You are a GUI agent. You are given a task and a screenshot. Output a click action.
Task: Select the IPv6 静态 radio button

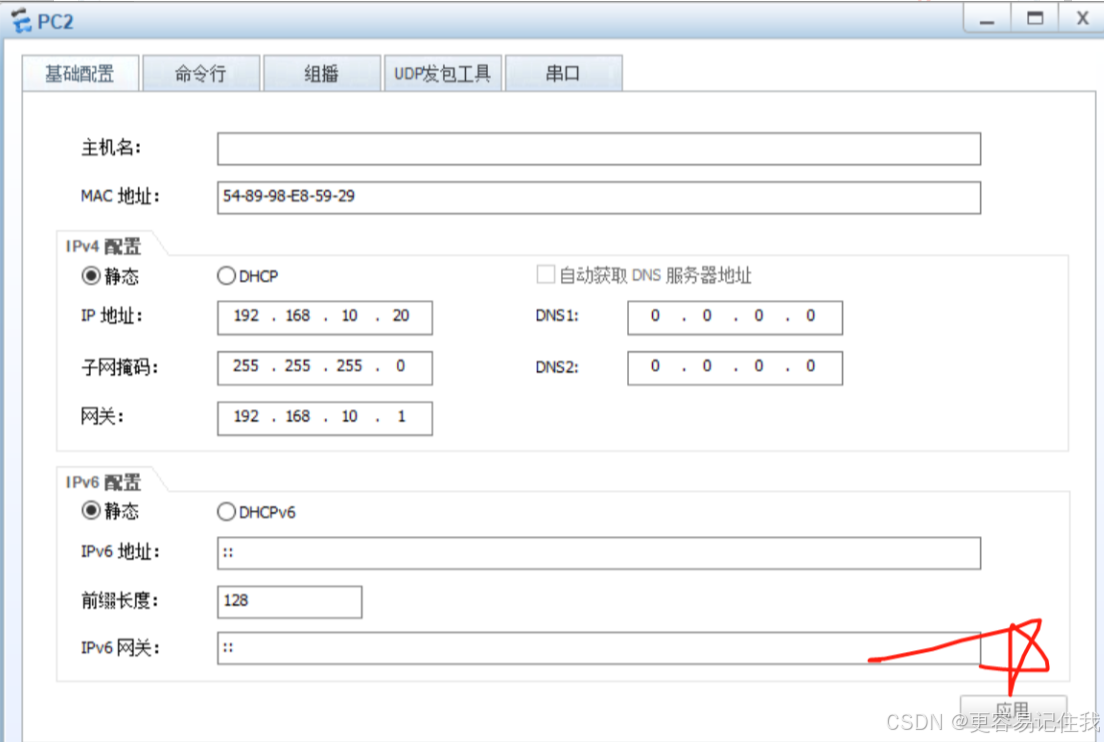pyautogui.click(x=91, y=510)
